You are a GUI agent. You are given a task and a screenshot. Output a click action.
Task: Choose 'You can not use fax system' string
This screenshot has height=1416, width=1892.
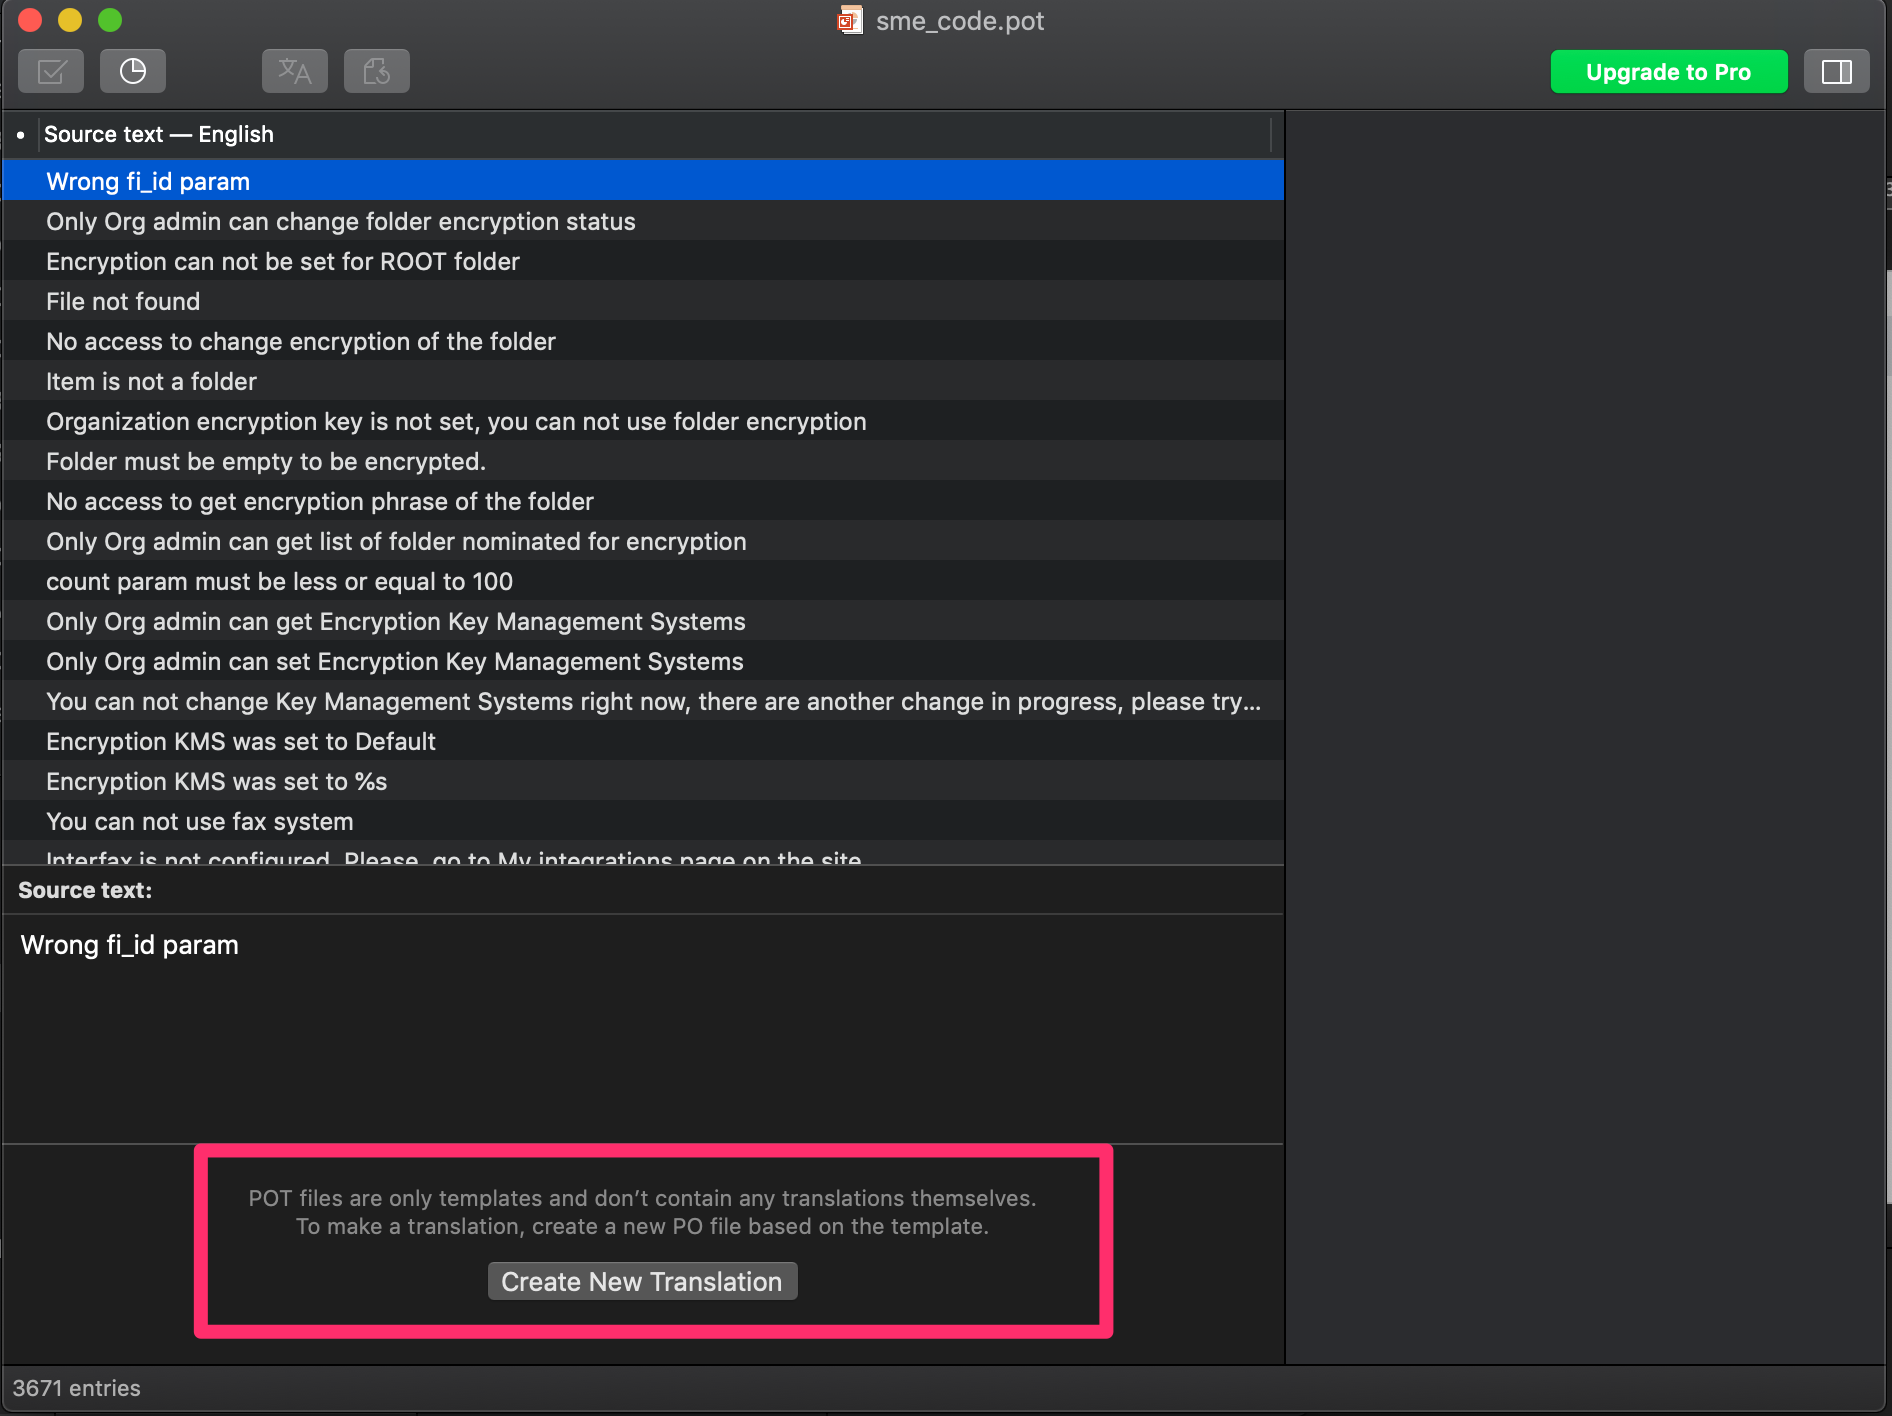pos(200,821)
